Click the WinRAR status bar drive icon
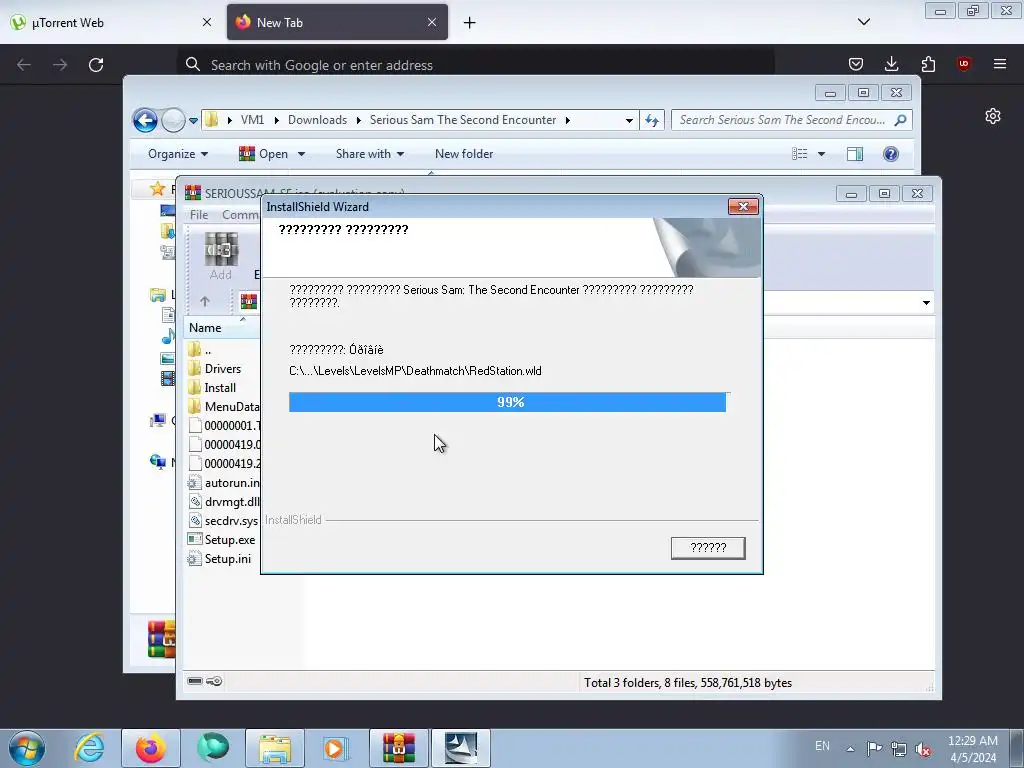 195,681
